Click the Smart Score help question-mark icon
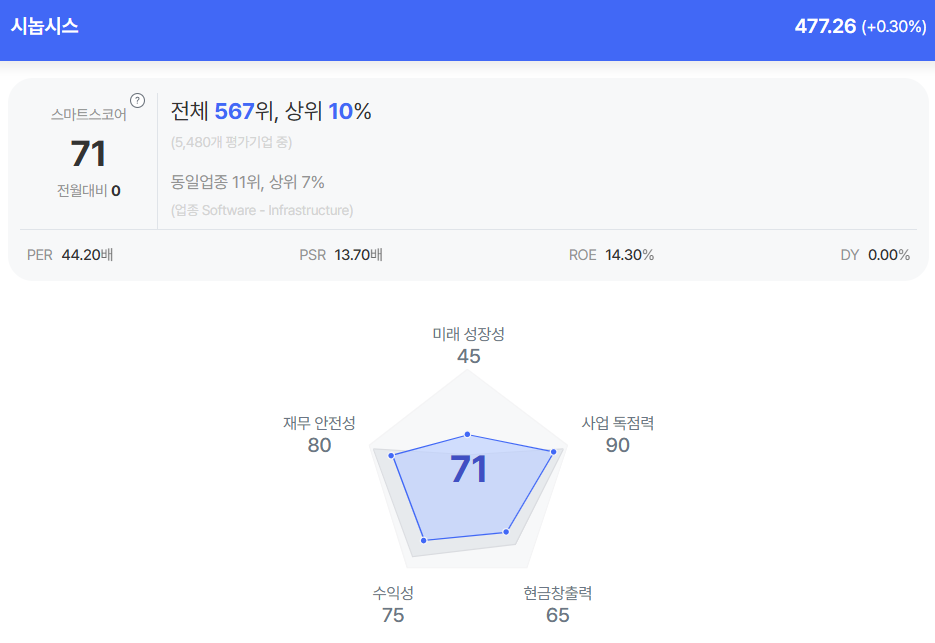Screen dimensions: 935x643 tap(138, 100)
